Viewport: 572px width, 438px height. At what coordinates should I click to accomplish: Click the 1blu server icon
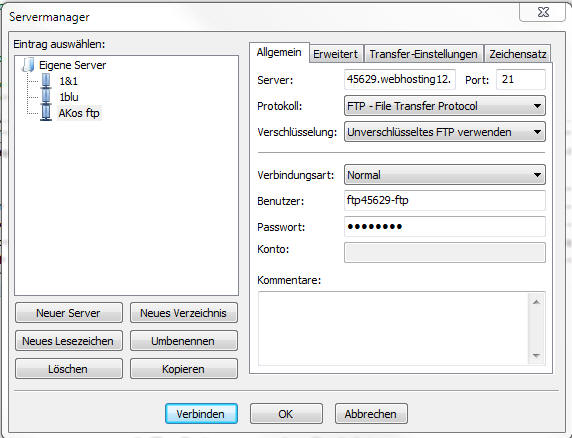coord(46,97)
